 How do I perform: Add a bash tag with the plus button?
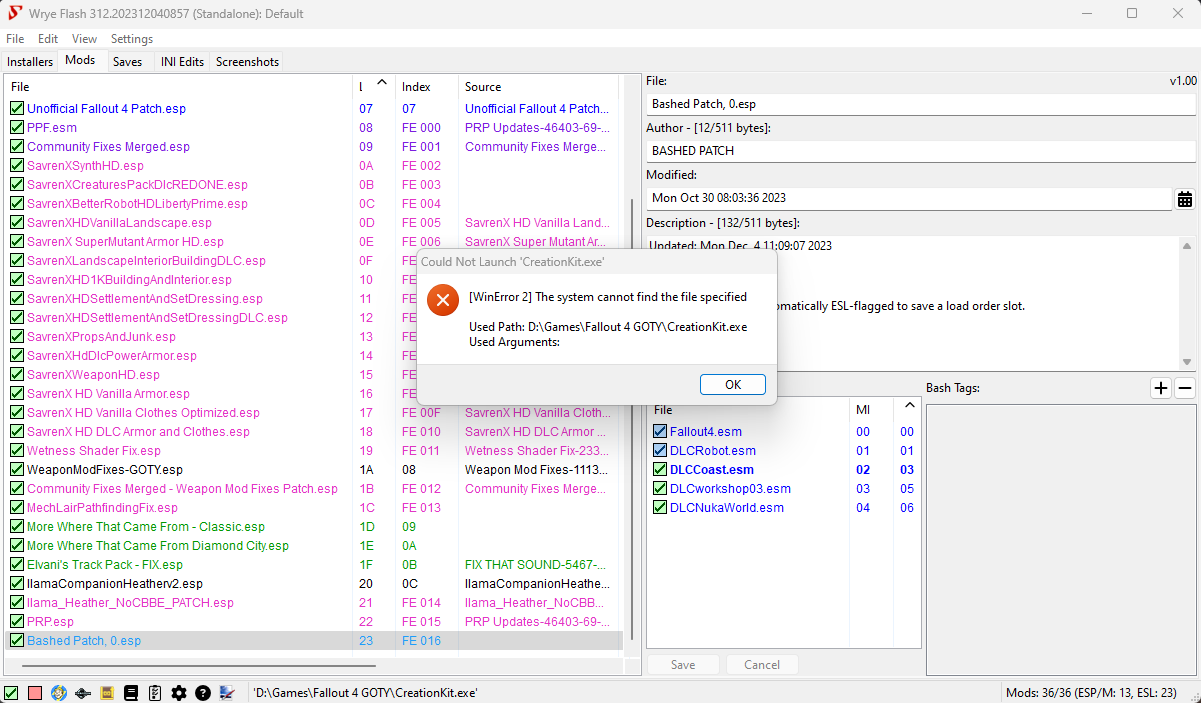click(x=1161, y=388)
